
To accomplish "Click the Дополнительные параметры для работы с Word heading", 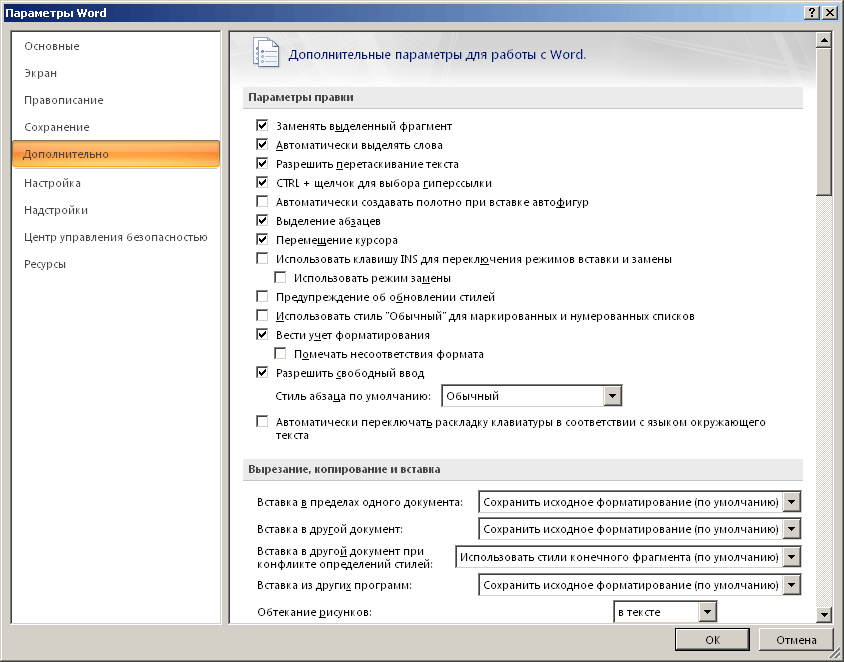I will [437, 54].
